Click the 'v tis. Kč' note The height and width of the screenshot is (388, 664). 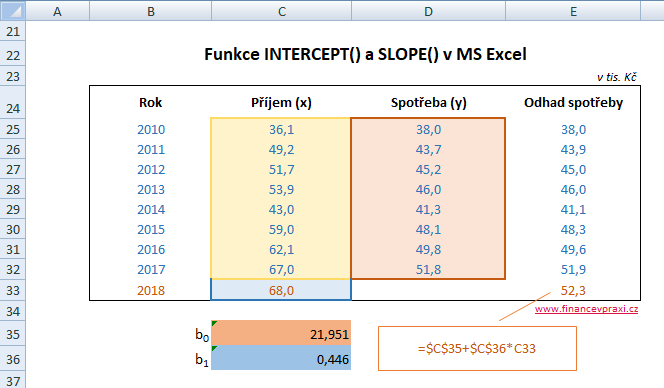click(x=617, y=77)
